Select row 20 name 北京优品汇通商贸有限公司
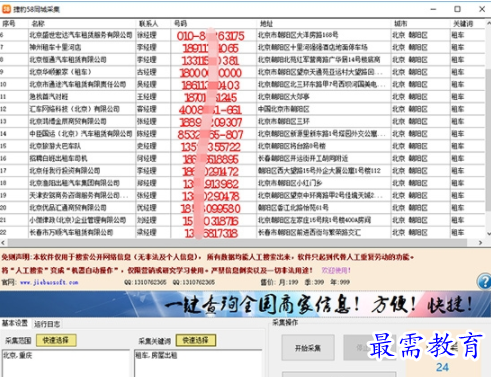Screen dimensions: 491x377 point(68,208)
